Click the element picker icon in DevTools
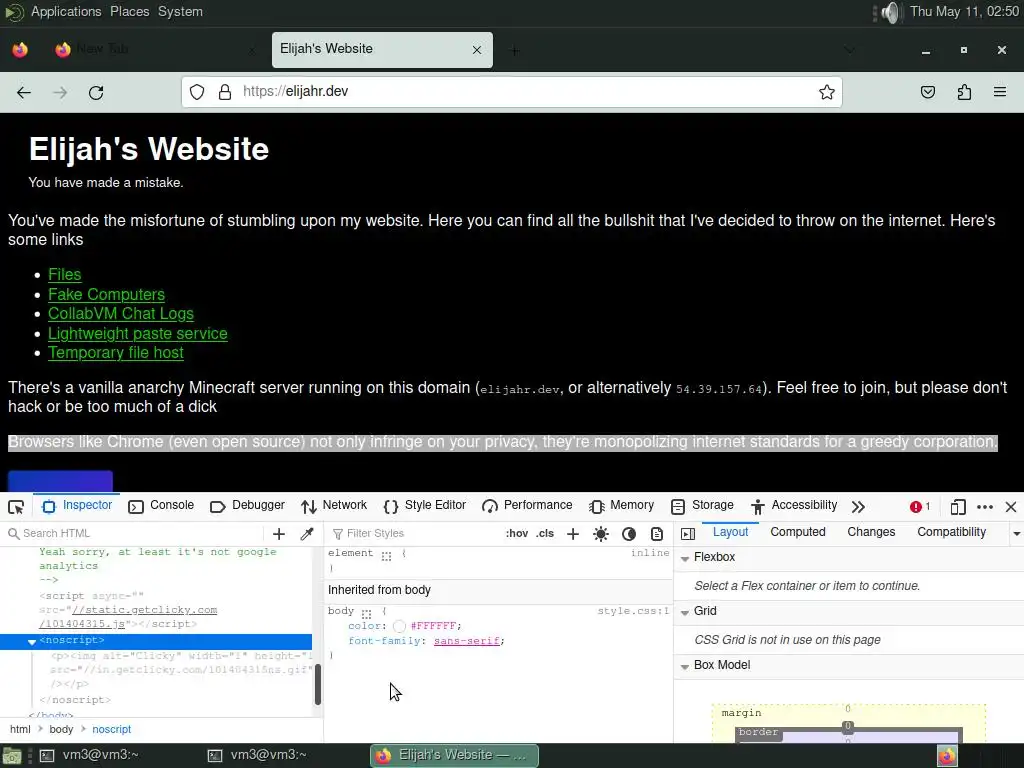This screenshot has width=1024, height=768. [x=16, y=507]
